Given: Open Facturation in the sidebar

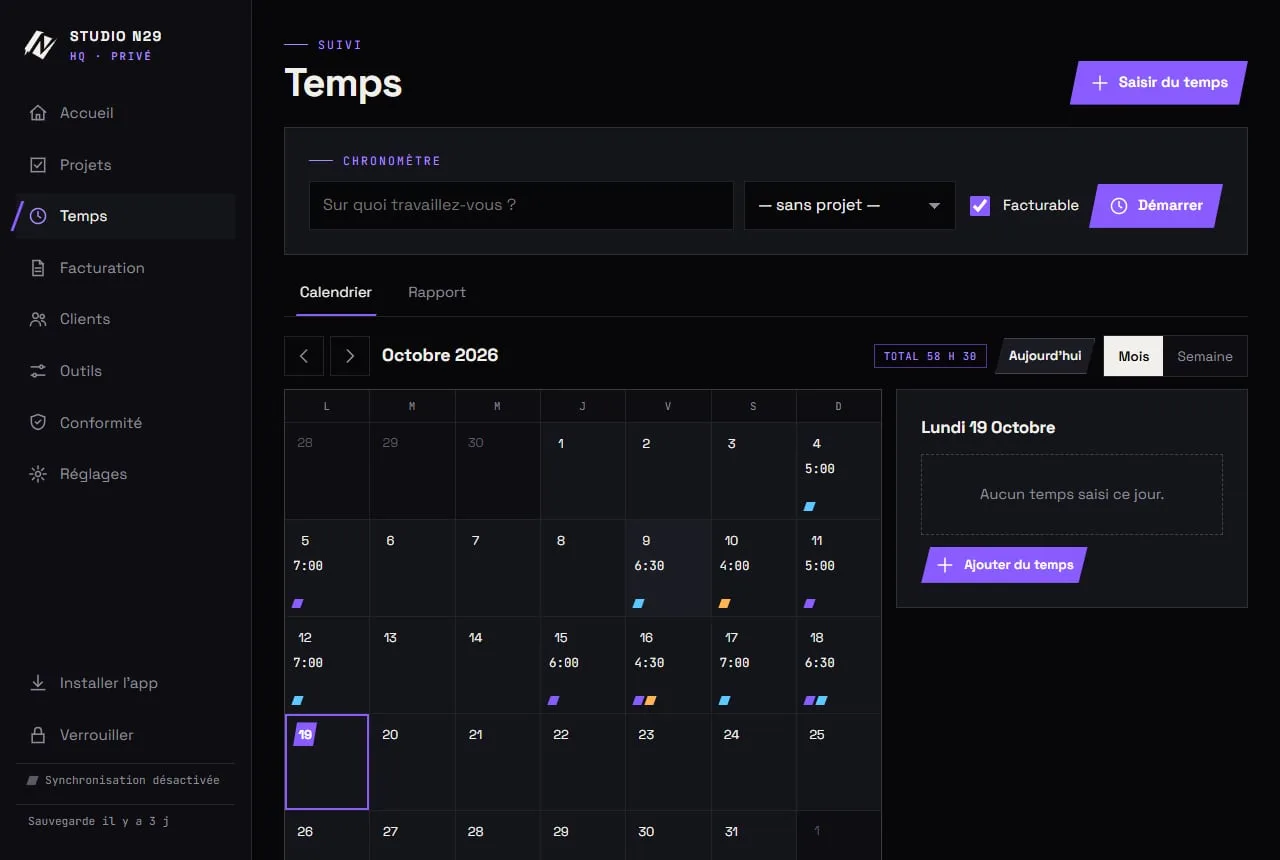Looking at the screenshot, I should click(126, 268).
